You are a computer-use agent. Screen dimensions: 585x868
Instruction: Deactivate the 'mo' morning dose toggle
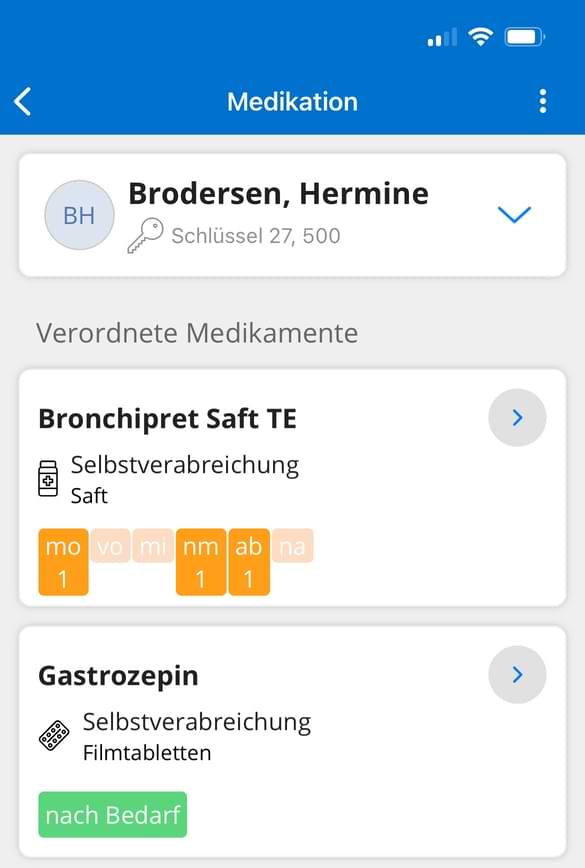[x=63, y=560]
